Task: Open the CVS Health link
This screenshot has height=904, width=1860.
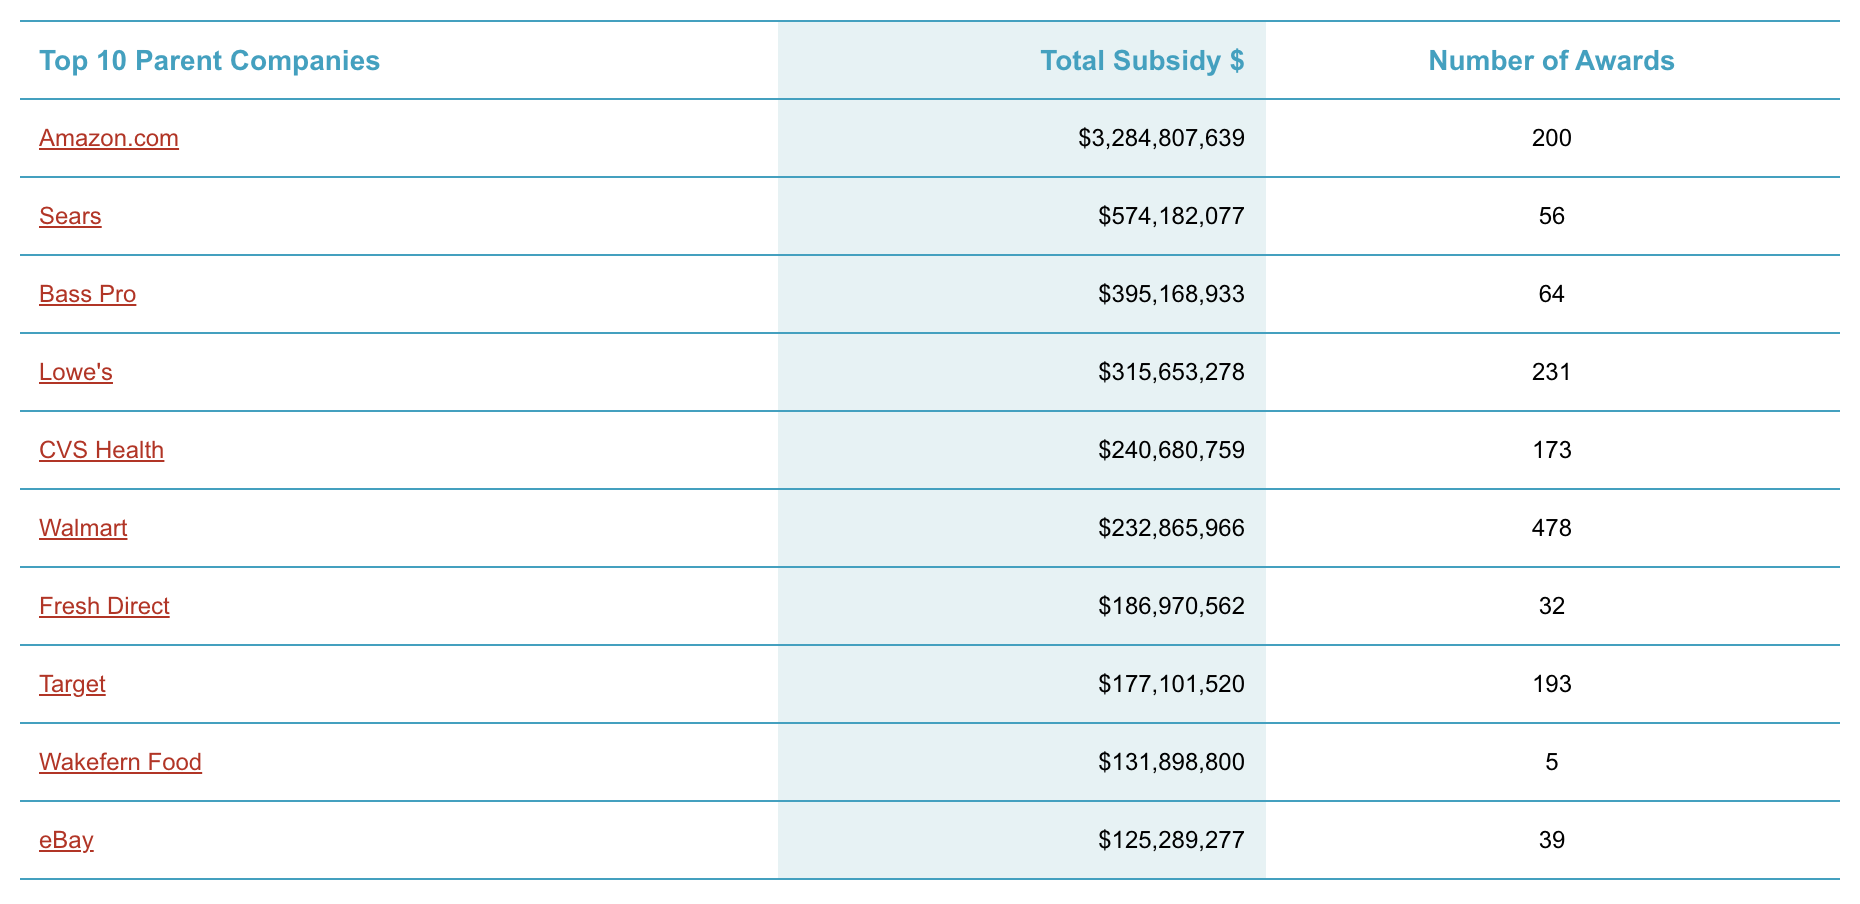Action: click(x=101, y=450)
